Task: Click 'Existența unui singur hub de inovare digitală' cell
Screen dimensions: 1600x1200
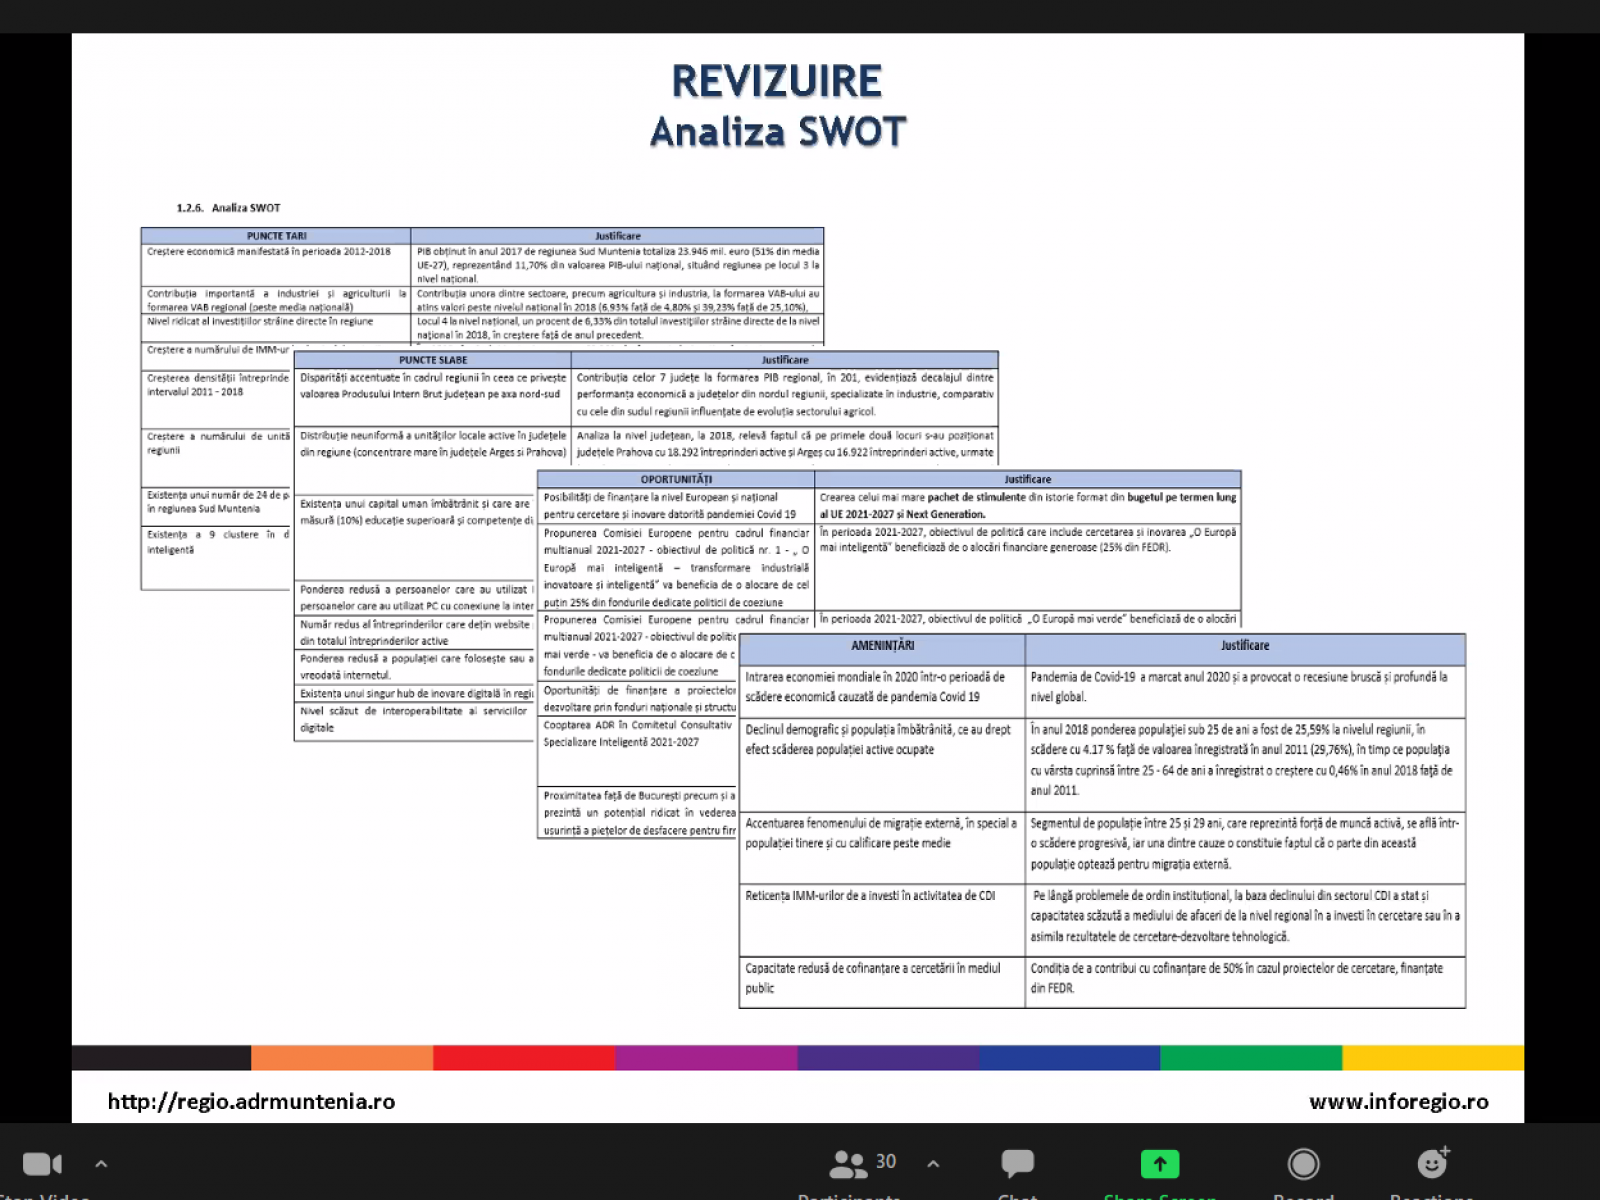Action: (x=415, y=693)
